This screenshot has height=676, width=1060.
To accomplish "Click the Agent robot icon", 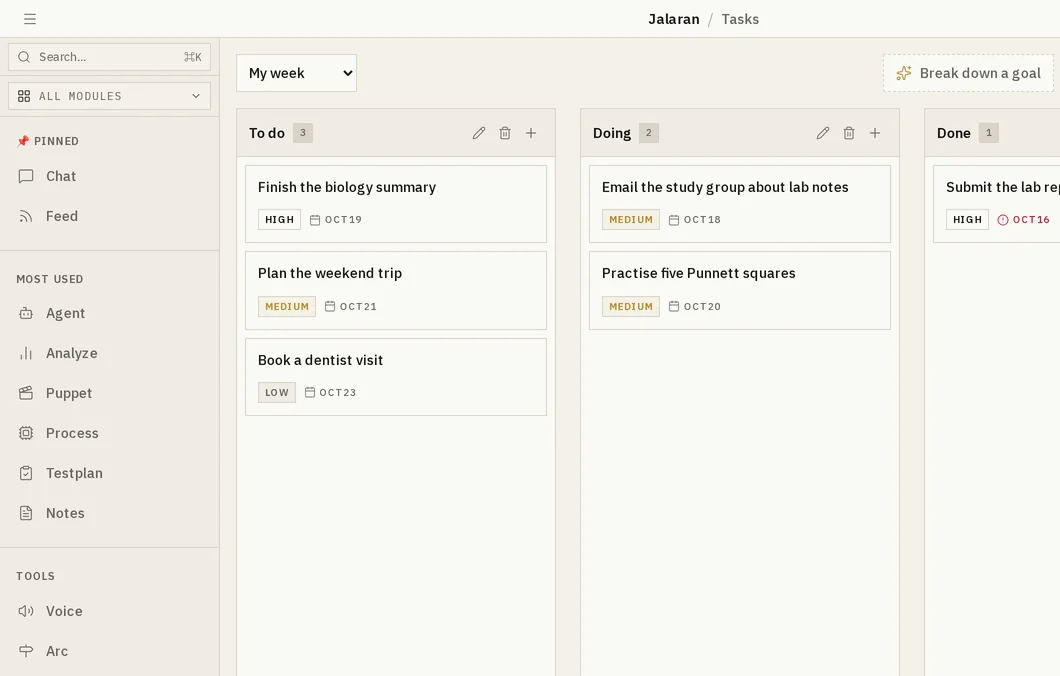I will click(26, 313).
